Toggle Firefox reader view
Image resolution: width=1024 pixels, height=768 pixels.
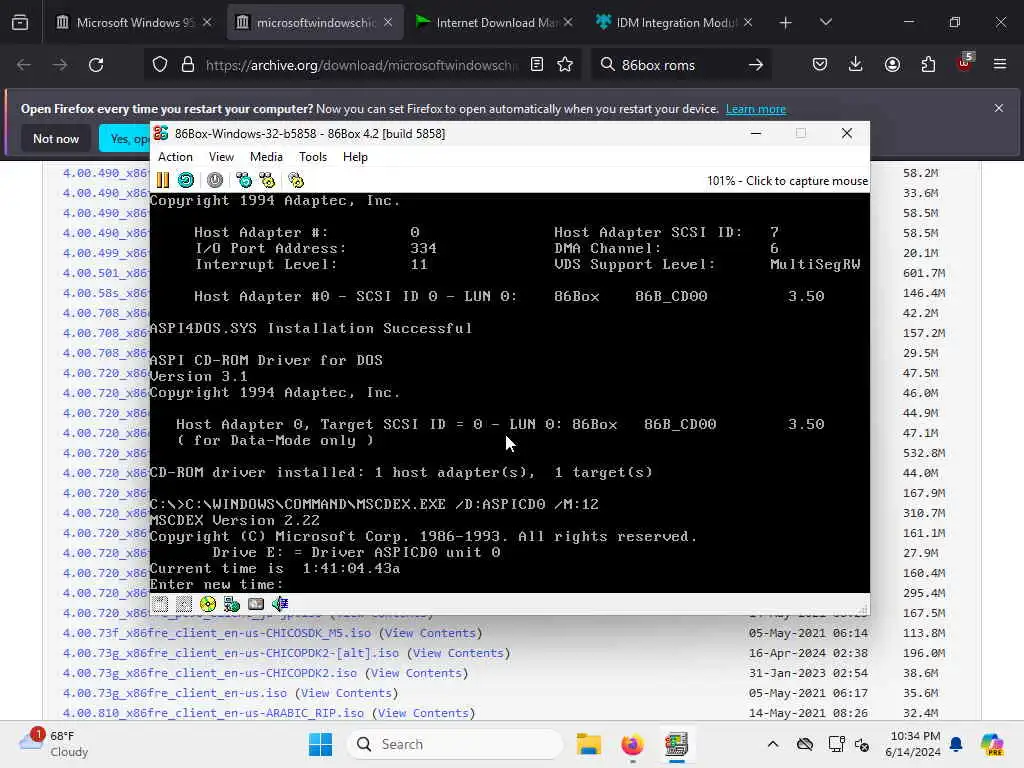click(537, 65)
